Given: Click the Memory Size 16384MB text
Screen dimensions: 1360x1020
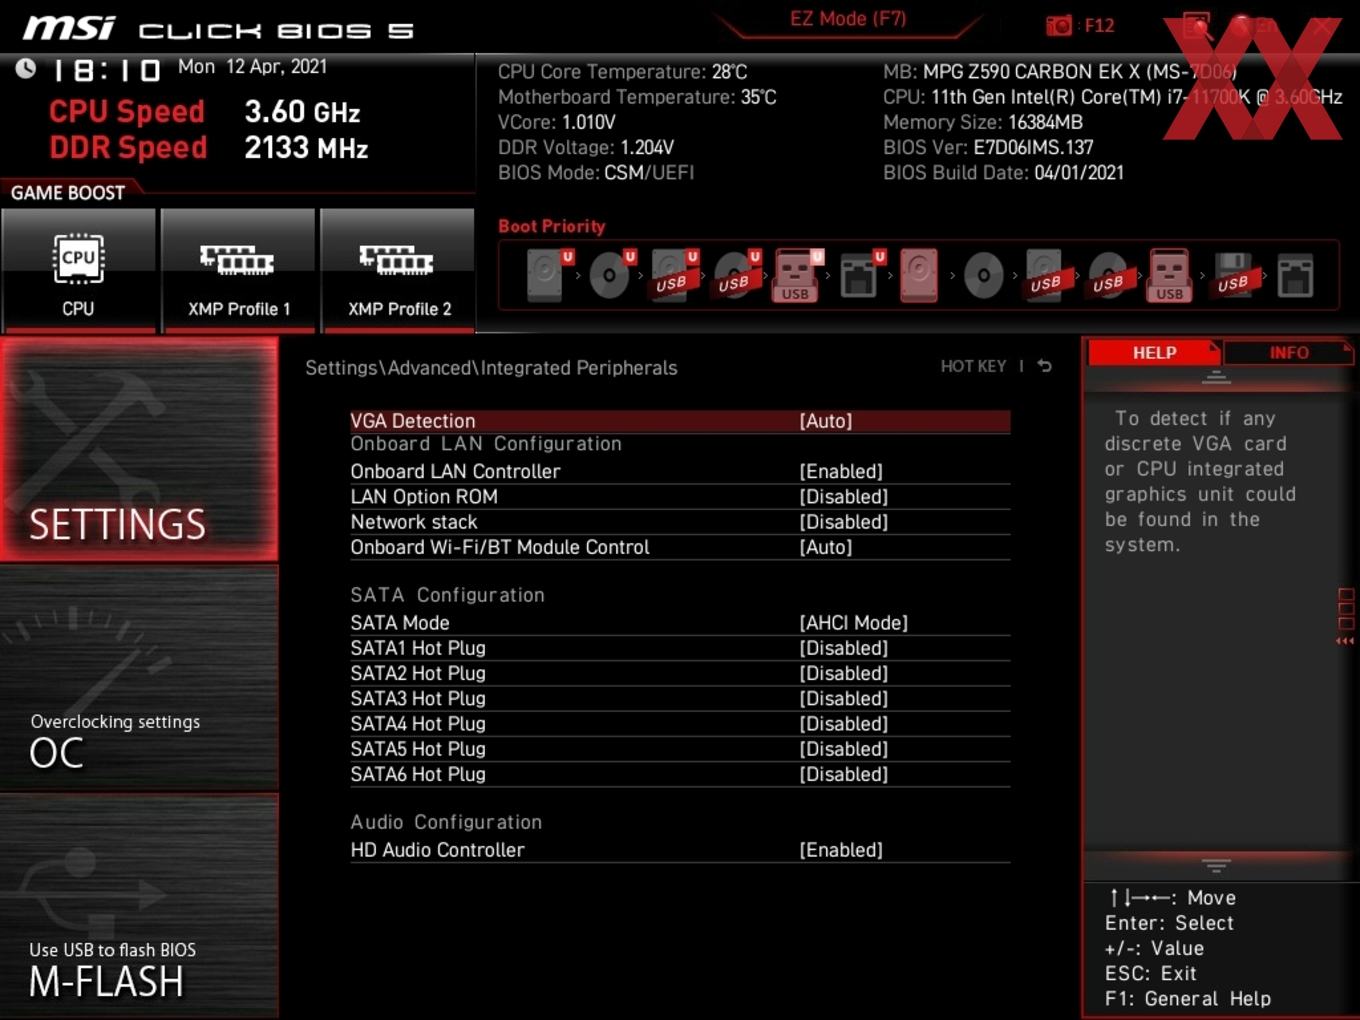Looking at the screenshot, I should coord(983,122).
